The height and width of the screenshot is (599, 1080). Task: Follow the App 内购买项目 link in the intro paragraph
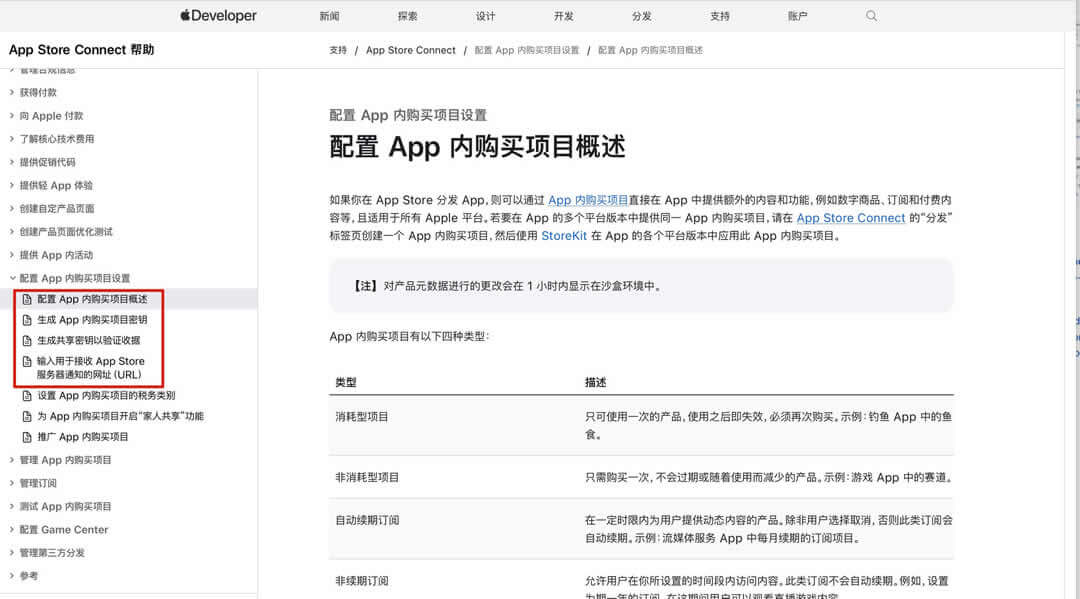click(588, 200)
